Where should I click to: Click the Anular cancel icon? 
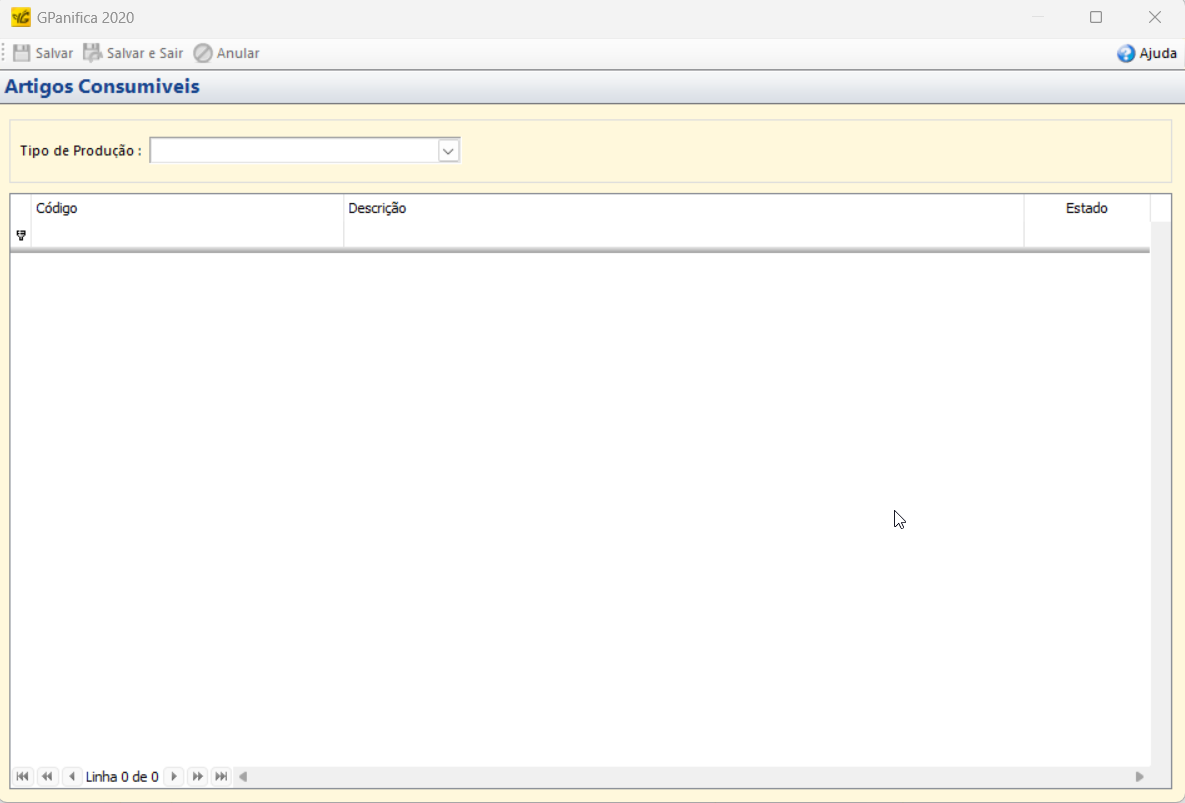click(203, 53)
